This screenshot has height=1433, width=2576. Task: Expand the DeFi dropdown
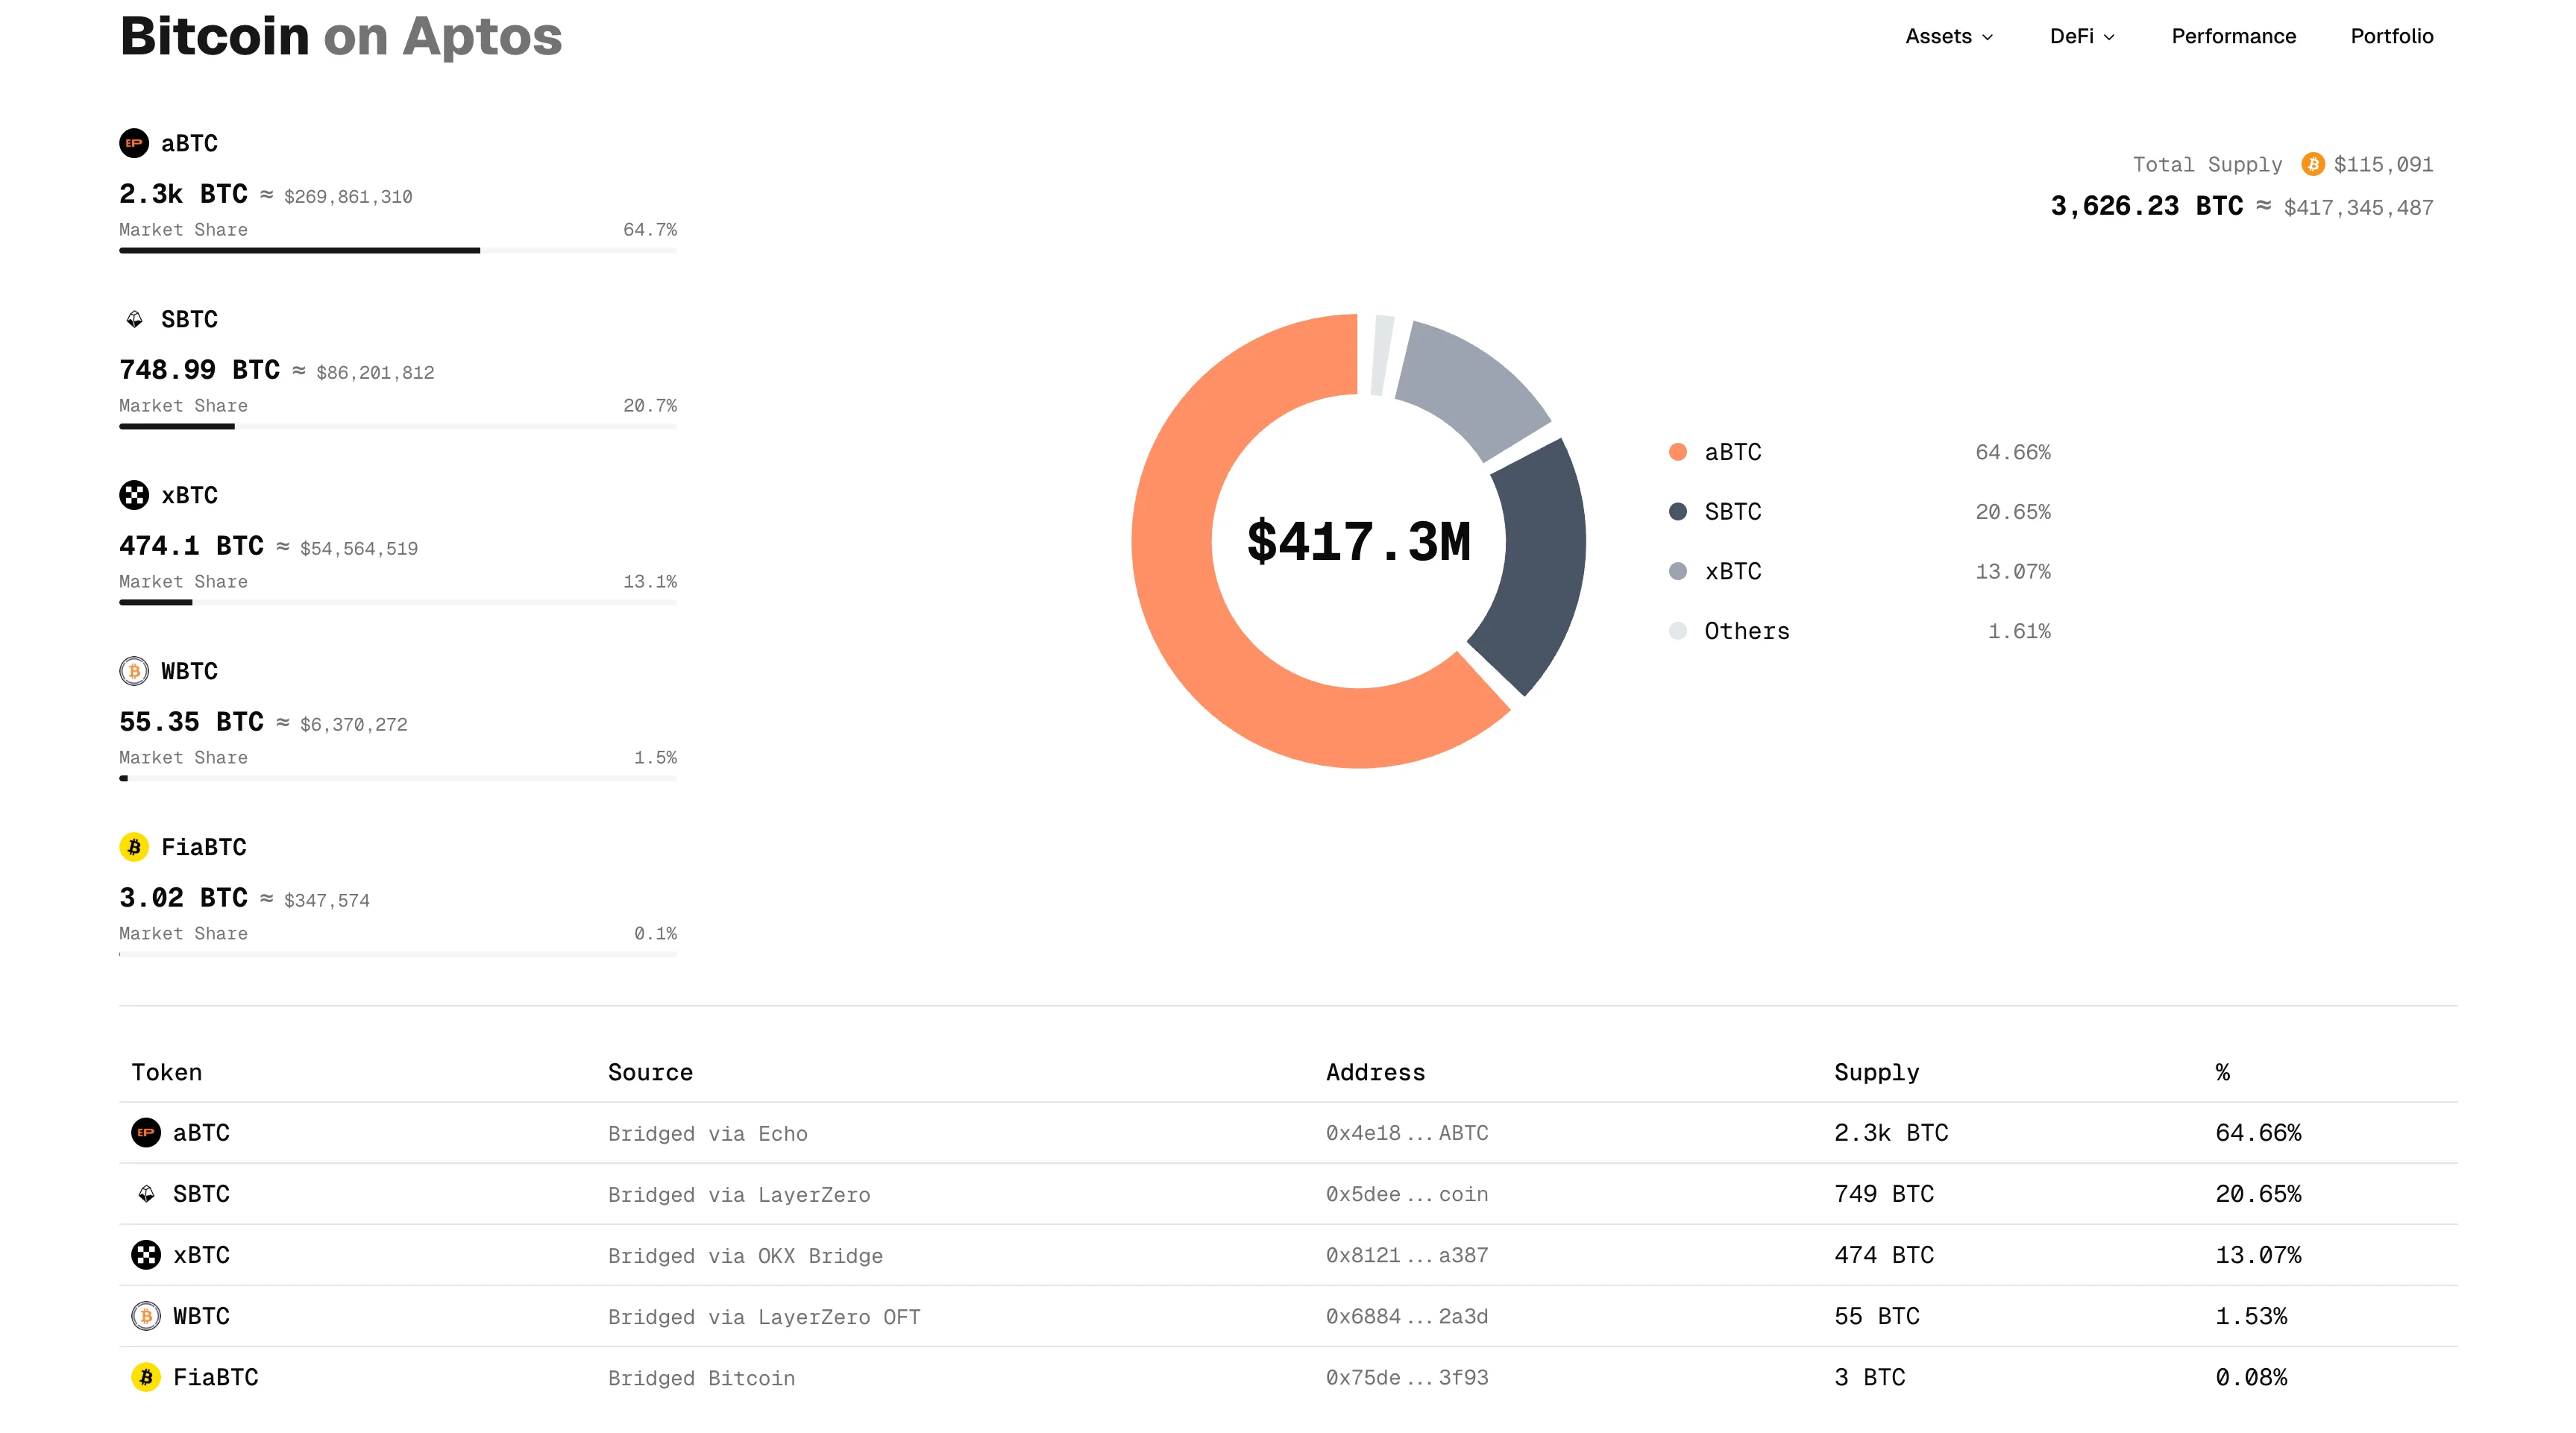pos(2081,36)
